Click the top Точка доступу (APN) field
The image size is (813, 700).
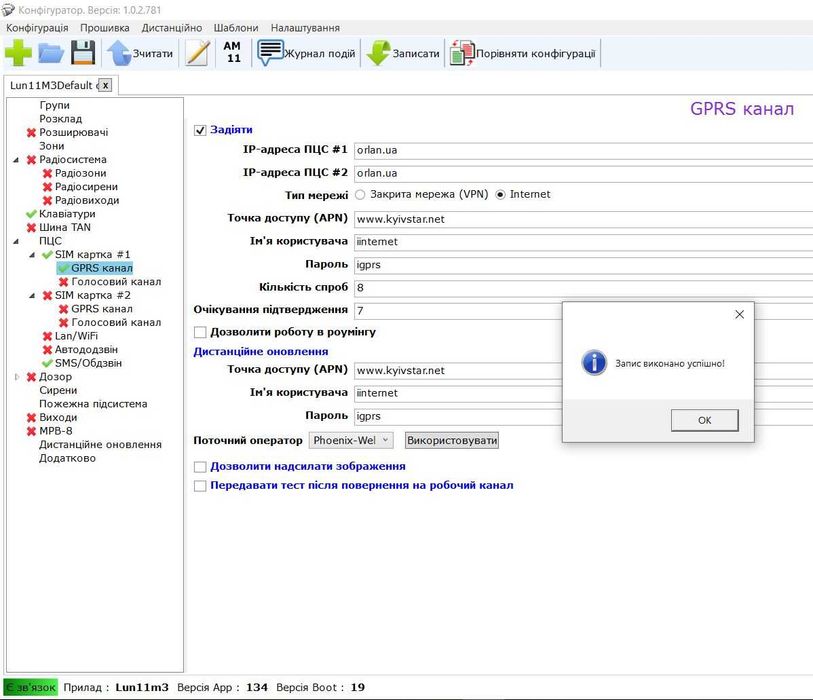583,219
